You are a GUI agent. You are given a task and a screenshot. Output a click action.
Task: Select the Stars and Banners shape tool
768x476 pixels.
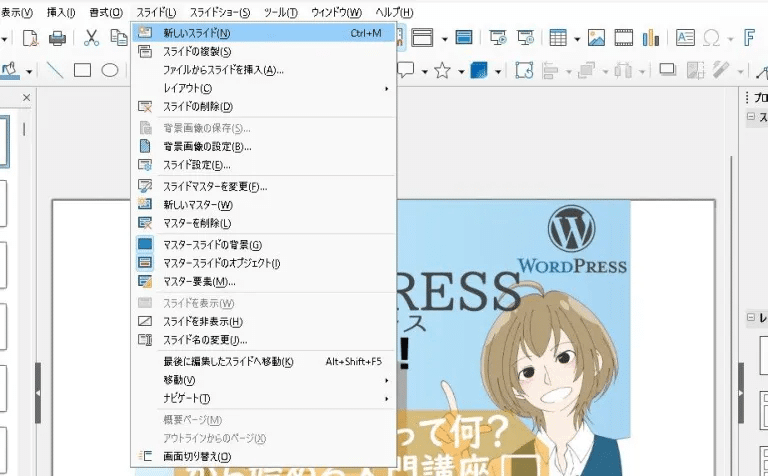point(442,71)
